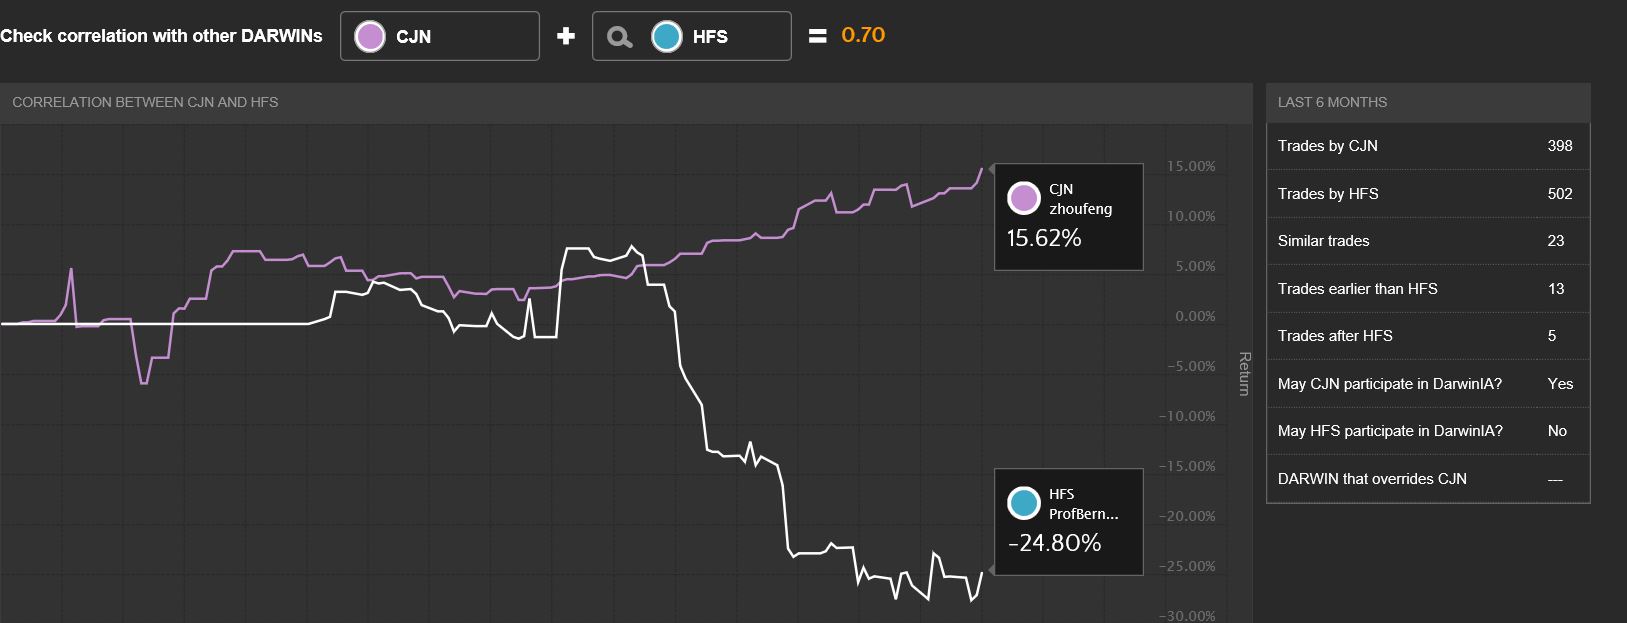1627x623 pixels.
Task: Click the blue HFS ProfBern legend icon
Action: pyautogui.click(x=1024, y=503)
